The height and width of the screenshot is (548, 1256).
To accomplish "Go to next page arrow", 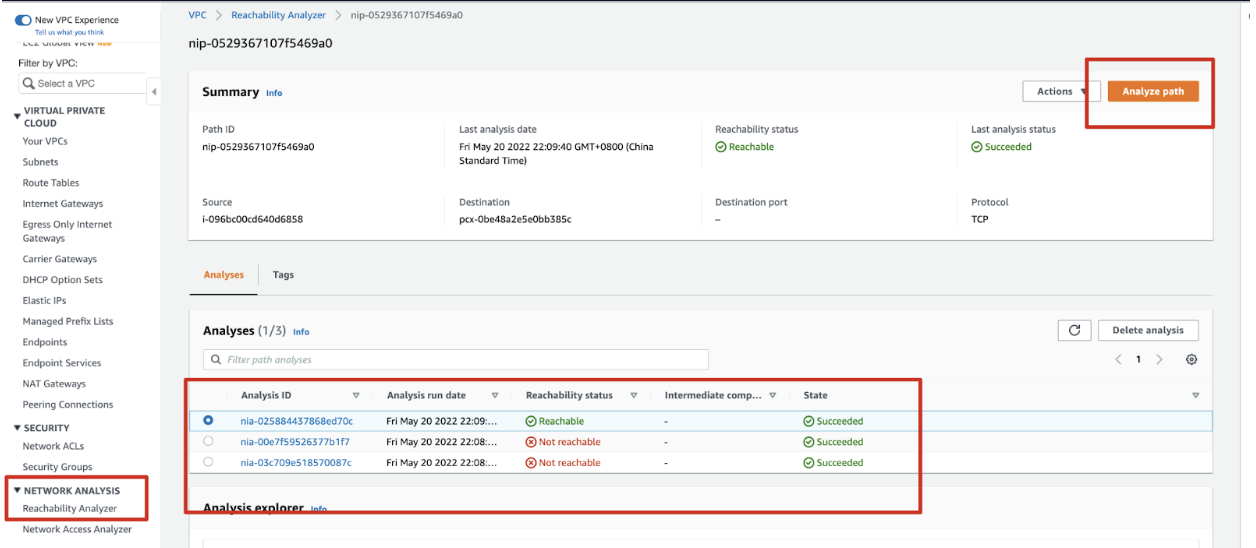I will [1159, 360].
